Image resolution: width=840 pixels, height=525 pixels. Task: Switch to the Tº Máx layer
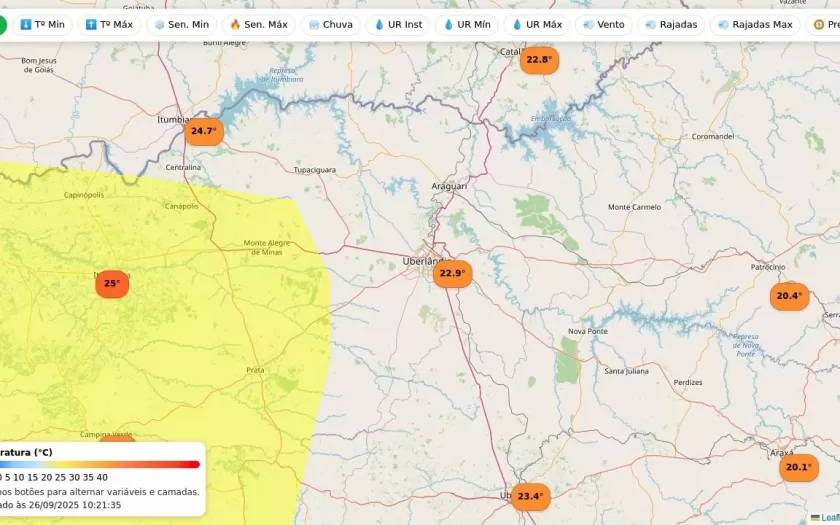(109, 24)
